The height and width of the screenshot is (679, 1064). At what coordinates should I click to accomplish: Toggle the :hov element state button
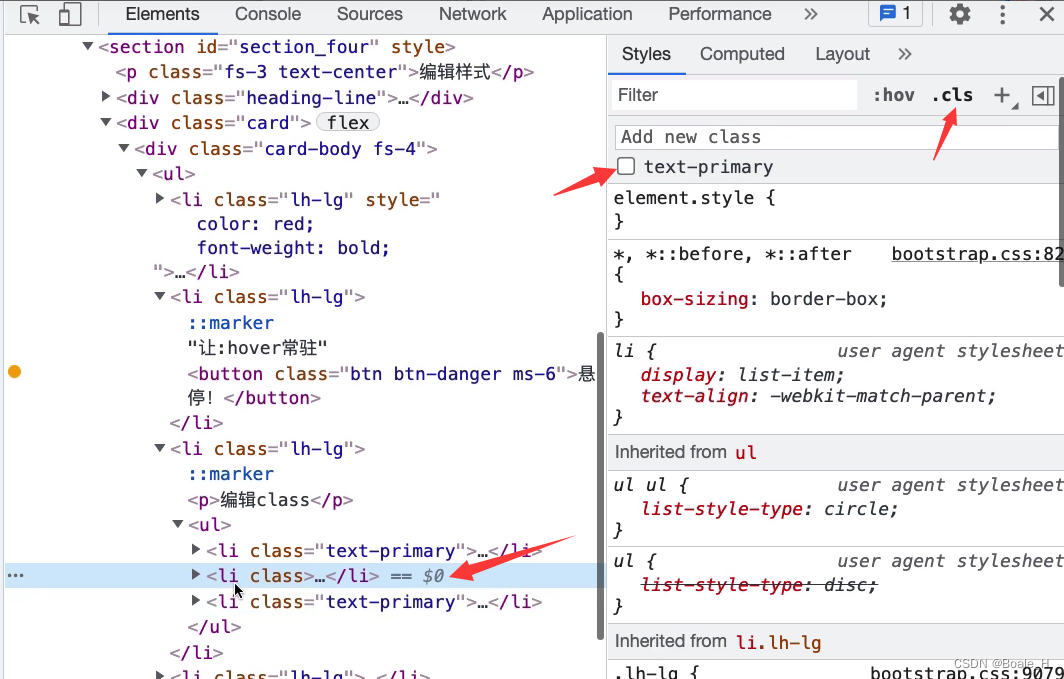(x=893, y=96)
